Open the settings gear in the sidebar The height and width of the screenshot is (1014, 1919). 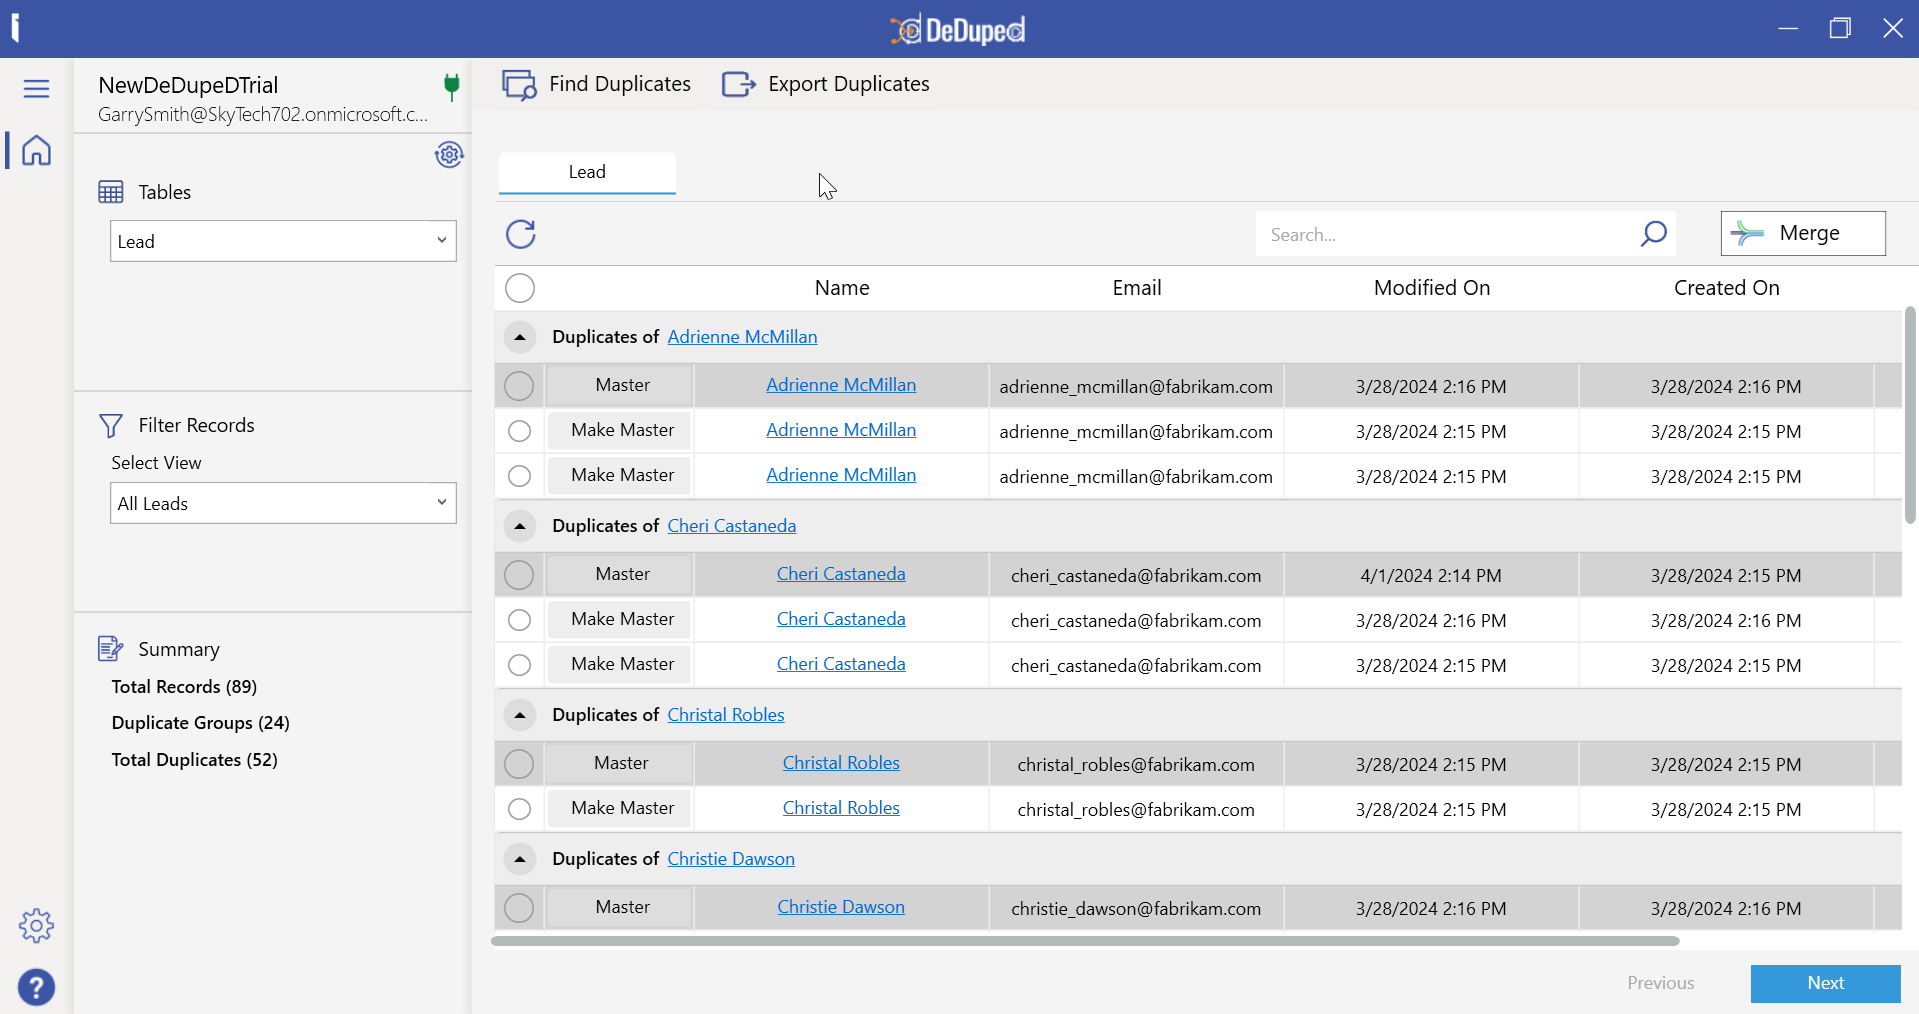tap(36, 926)
